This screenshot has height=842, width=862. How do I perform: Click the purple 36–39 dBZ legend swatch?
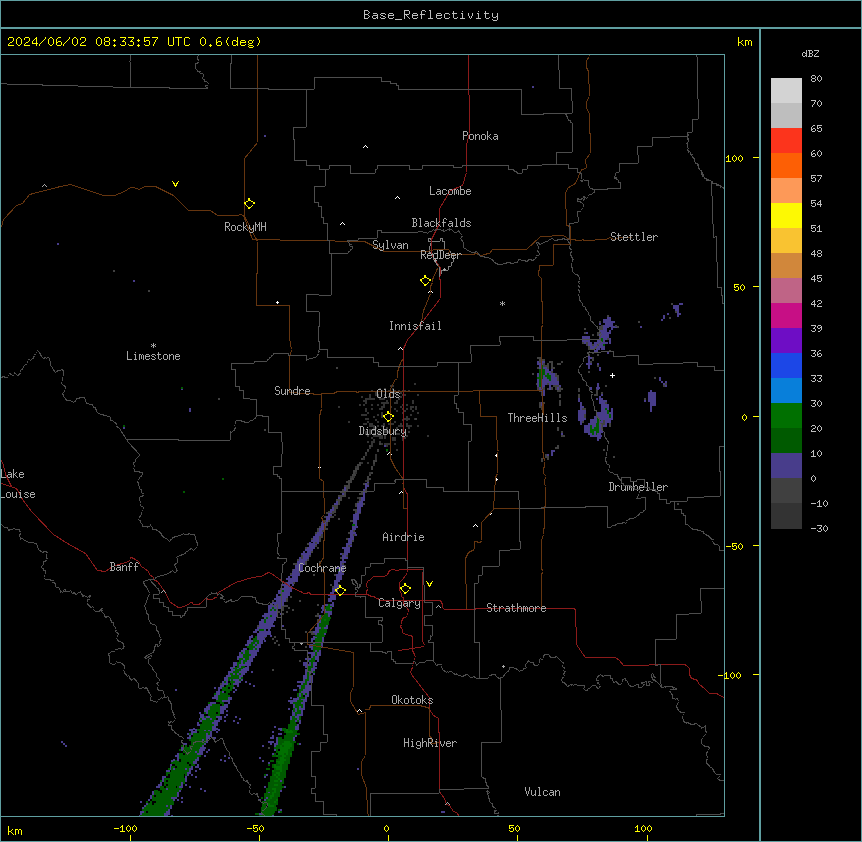click(x=786, y=341)
